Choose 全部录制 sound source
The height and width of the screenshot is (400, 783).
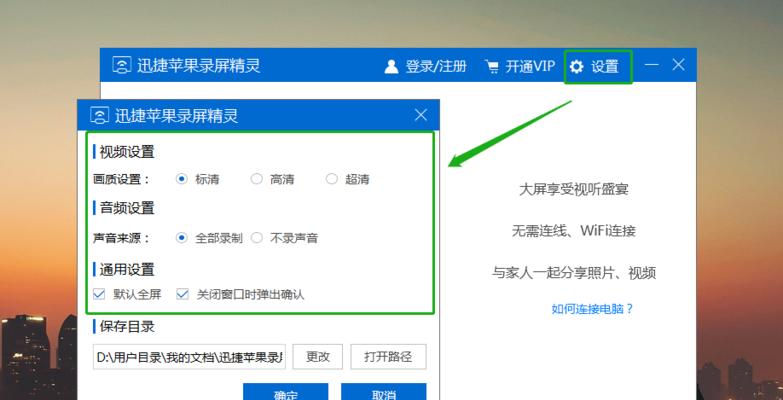point(181,238)
